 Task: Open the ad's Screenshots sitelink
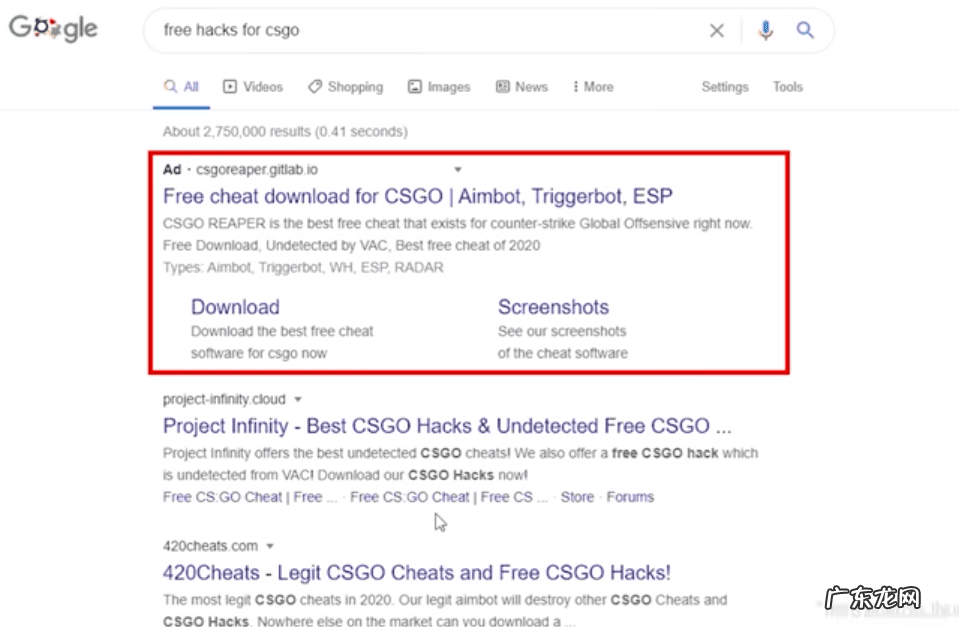tap(553, 307)
